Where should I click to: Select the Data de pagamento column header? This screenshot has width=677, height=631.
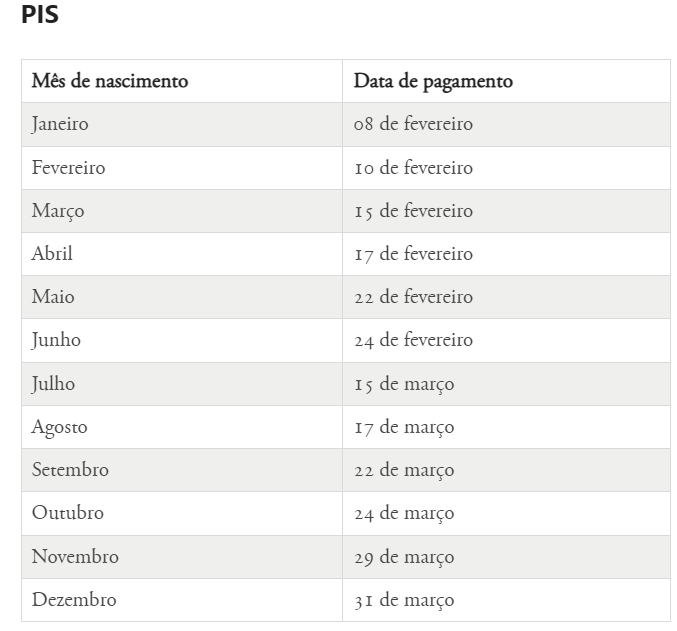[x=506, y=81]
